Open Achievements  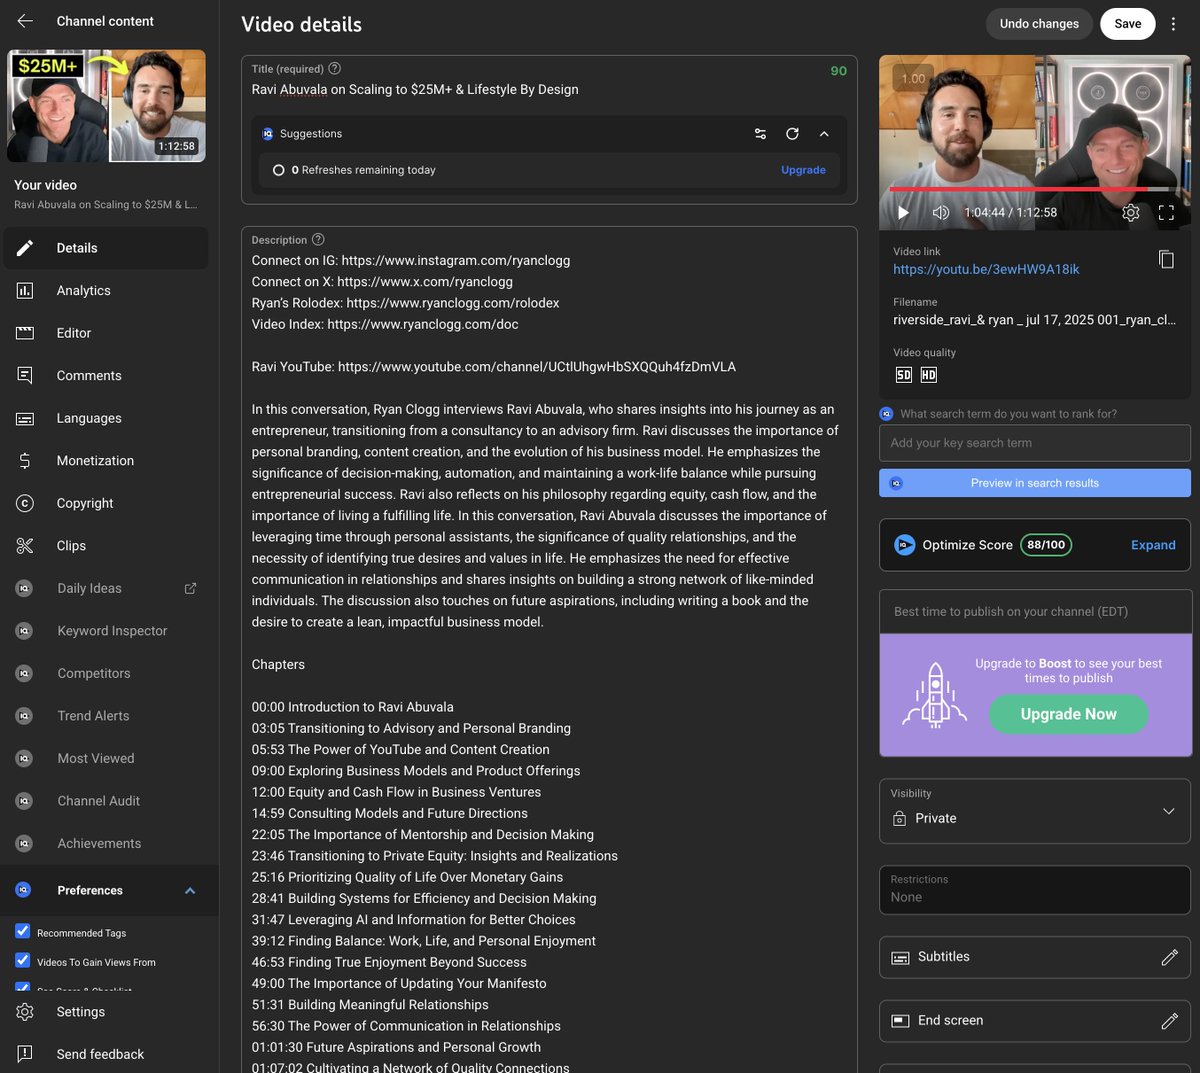pyautogui.click(x=106, y=843)
